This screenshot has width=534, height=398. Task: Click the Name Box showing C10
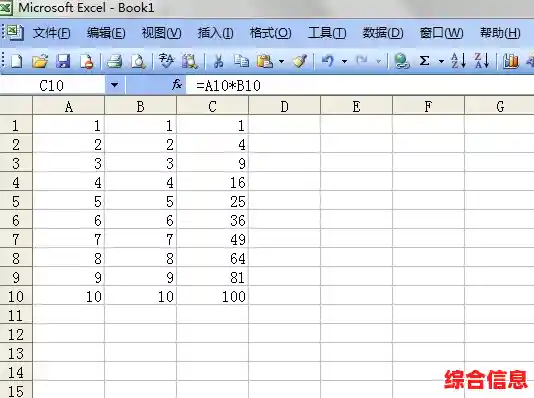click(53, 85)
